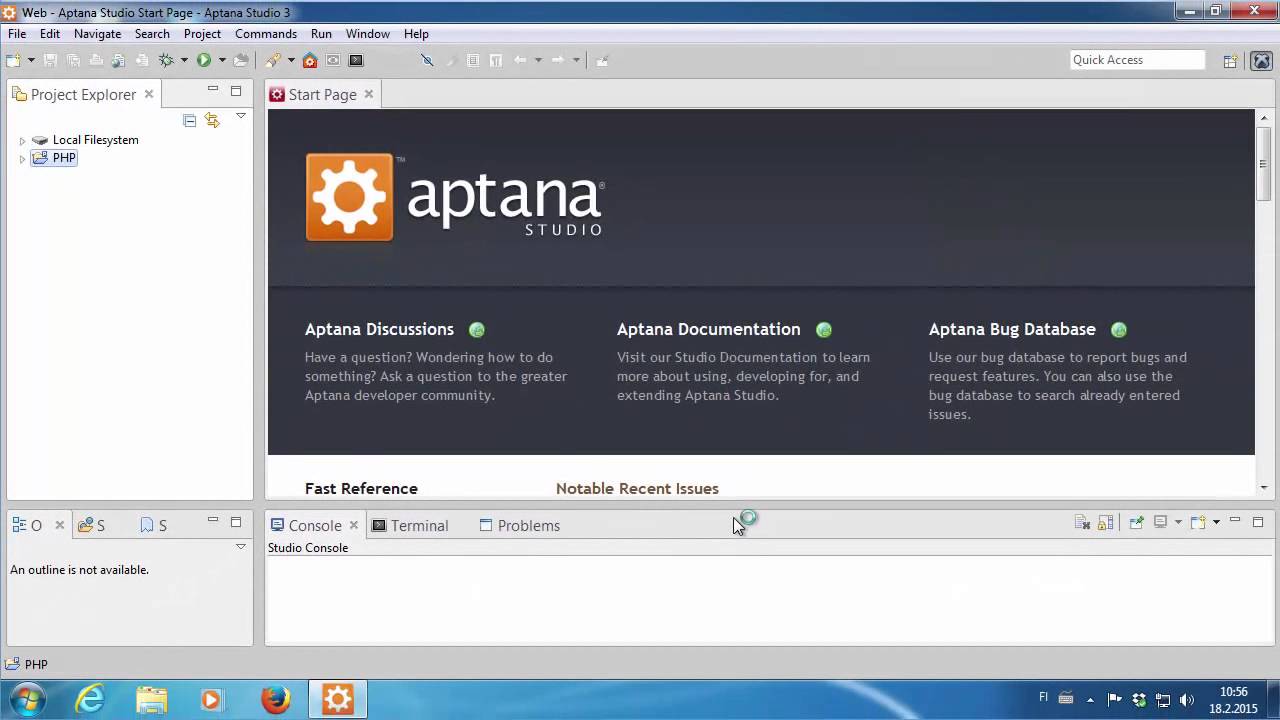Open Internet Explorer from the taskbar

(x=90, y=699)
